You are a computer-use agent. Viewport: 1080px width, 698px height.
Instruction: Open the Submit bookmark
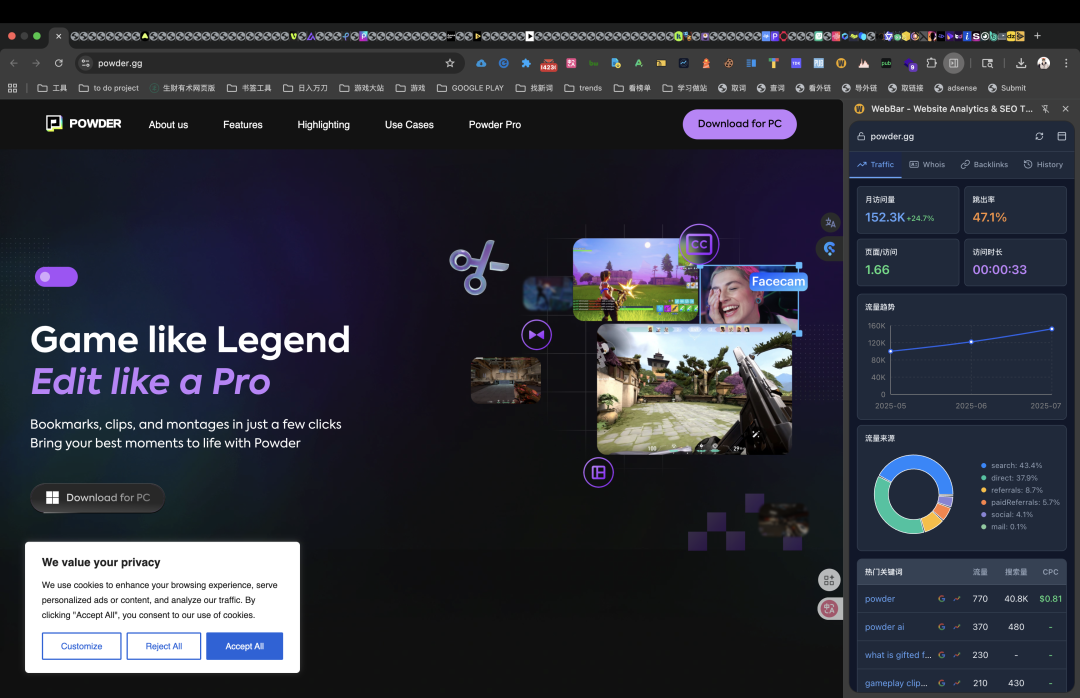pyautogui.click(x=1007, y=88)
